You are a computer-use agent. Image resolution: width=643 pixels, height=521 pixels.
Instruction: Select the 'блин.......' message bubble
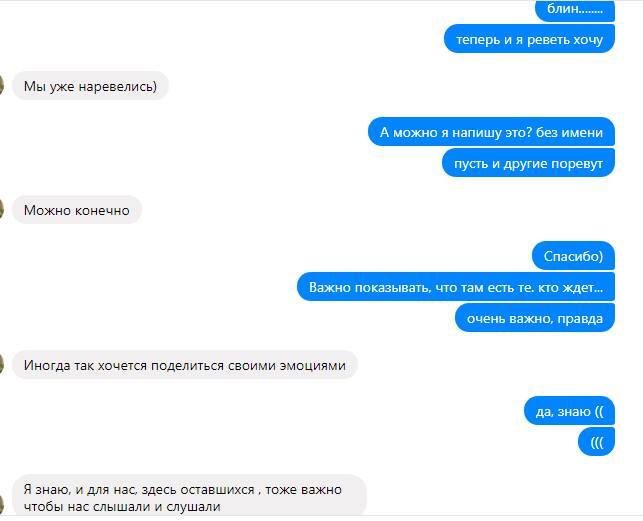tap(575, 9)
